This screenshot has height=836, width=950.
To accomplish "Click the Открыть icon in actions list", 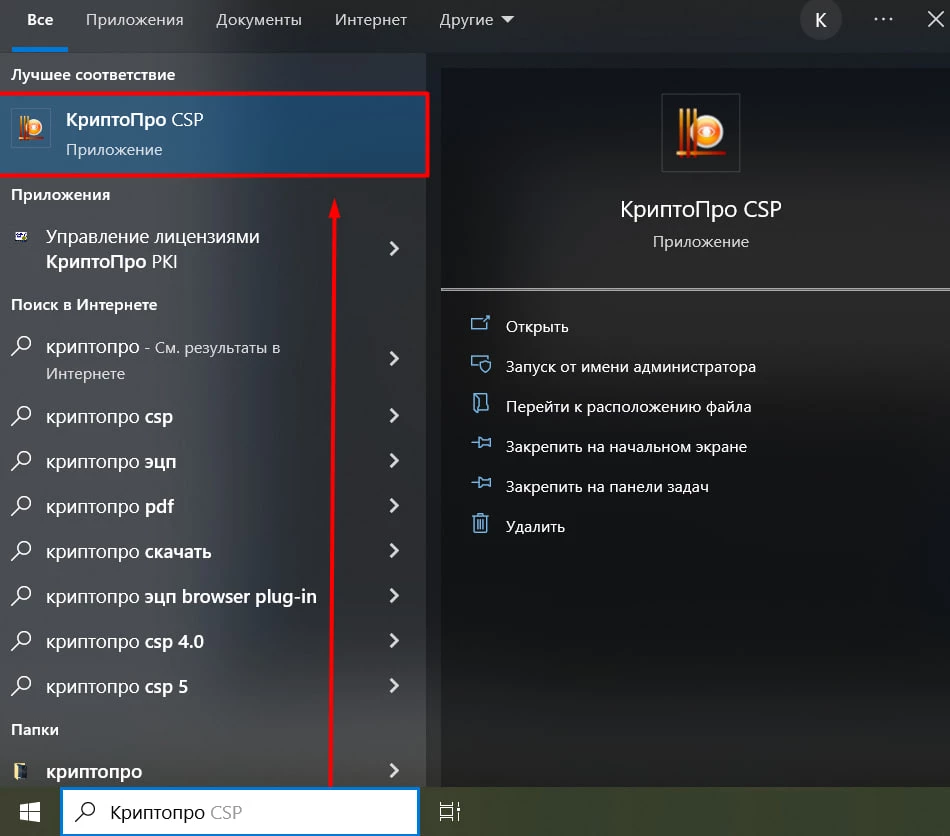I will click(480, 324).
